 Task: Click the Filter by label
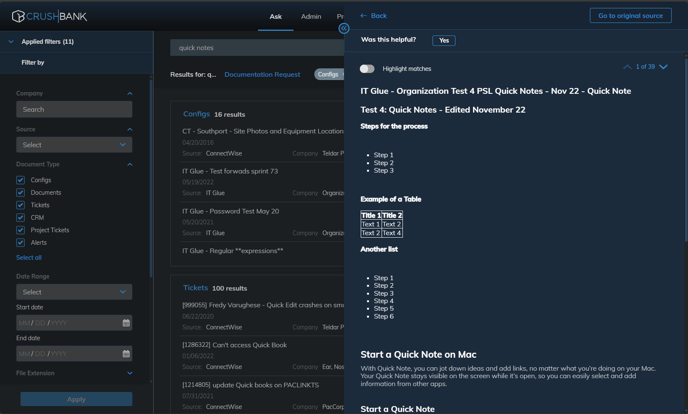coord(33,63)
